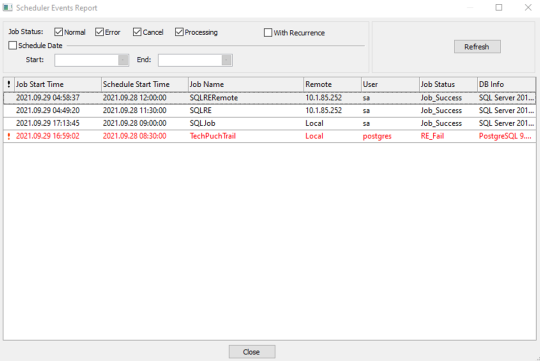Click the Scheduler Events Report title bar icon
Image resolution: width=540 pixels, height=361 pixels.
coord(8,8)
